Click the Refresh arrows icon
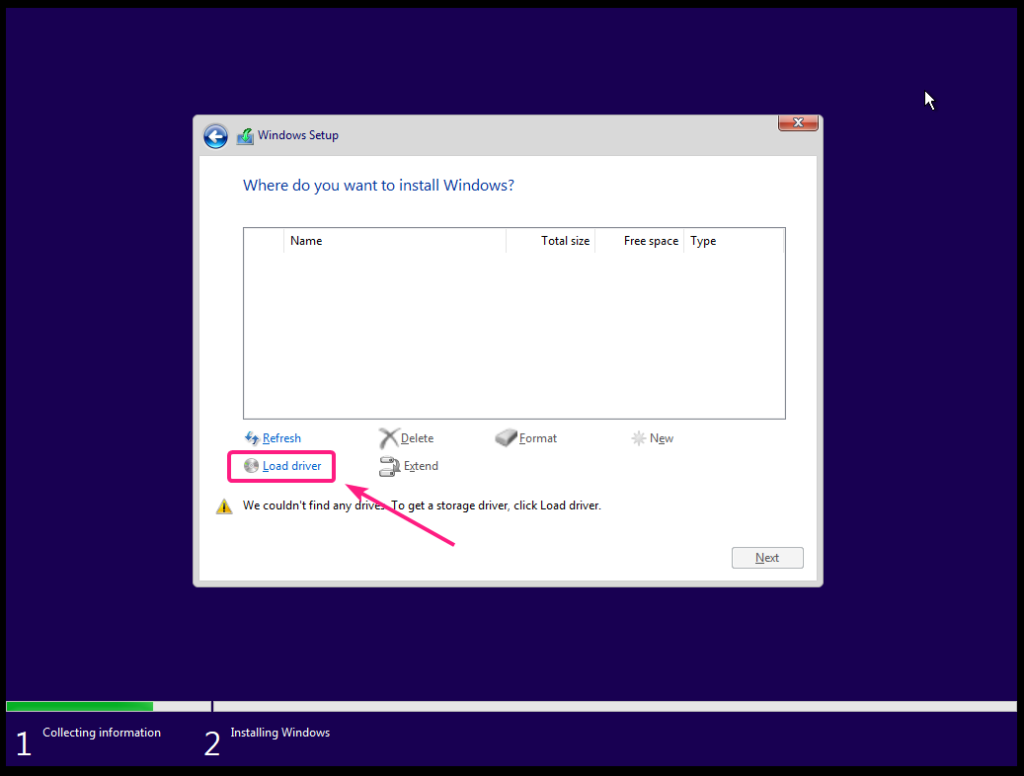The width and height of the screenshot is (1024, 776). [251, 438]
